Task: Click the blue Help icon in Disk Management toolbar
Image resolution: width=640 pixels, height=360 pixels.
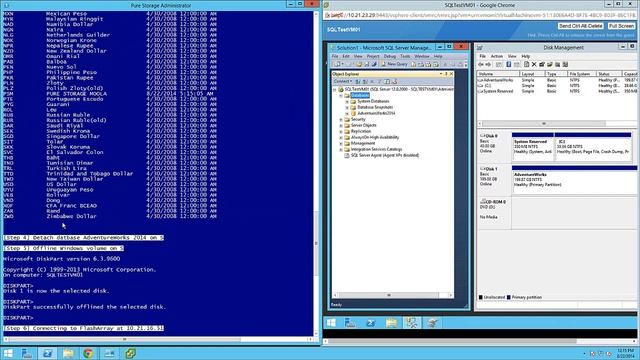Action: [509, 64]
